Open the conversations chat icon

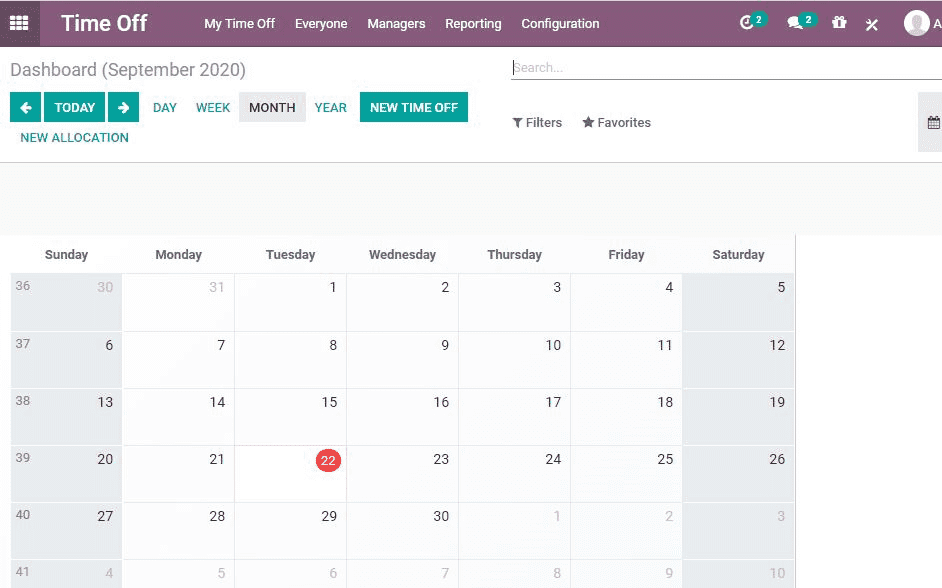pos(795,23)
